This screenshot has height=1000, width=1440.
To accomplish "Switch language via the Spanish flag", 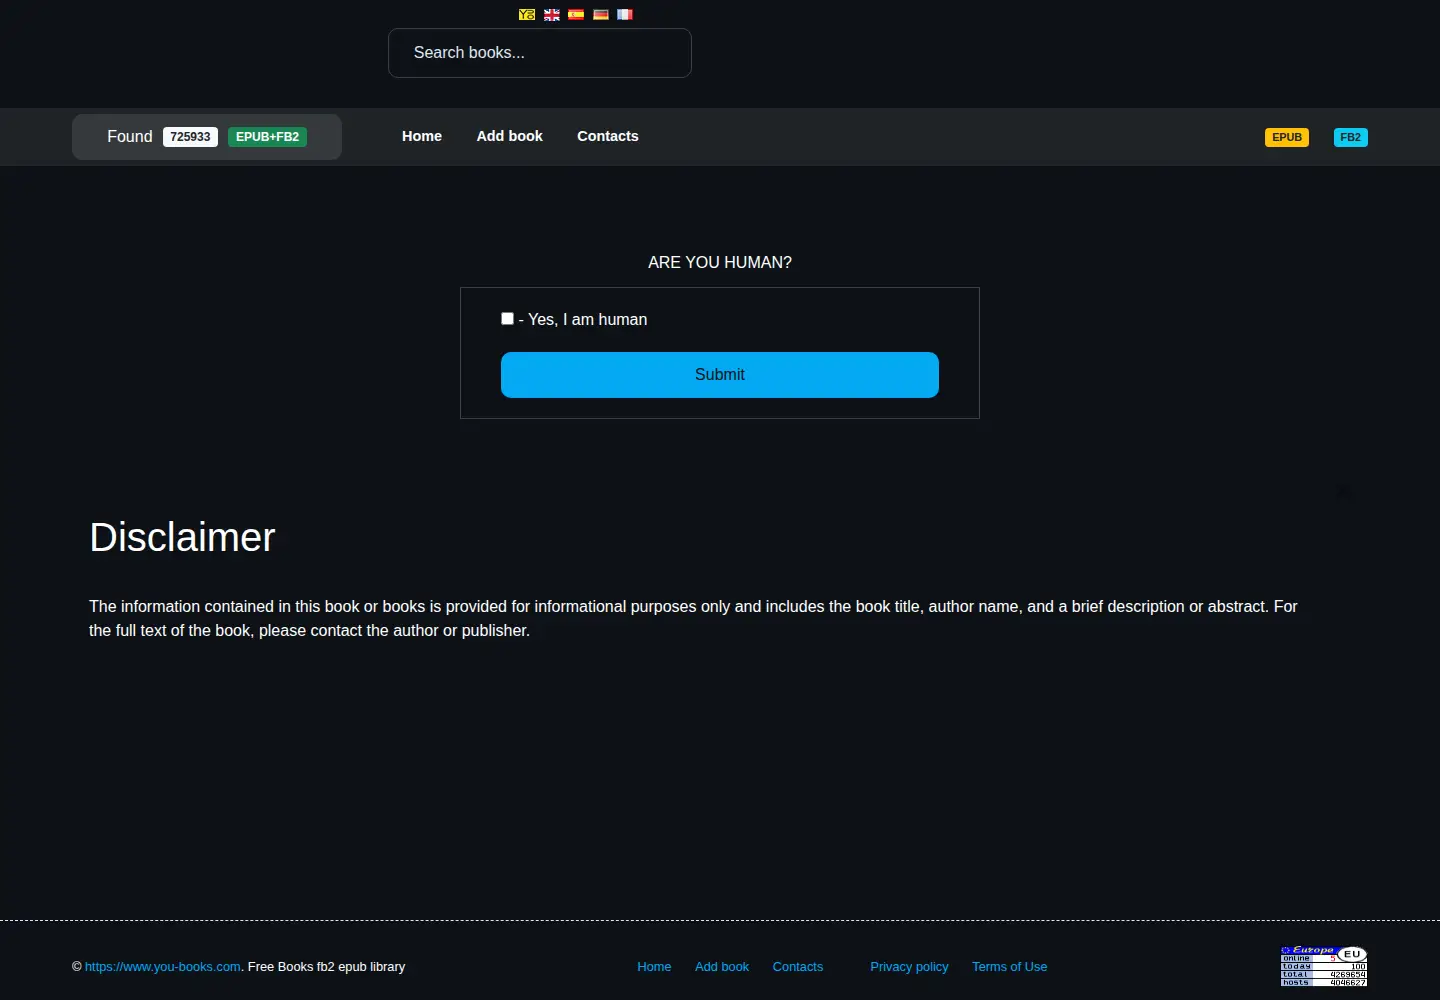I will coord(576,14).
